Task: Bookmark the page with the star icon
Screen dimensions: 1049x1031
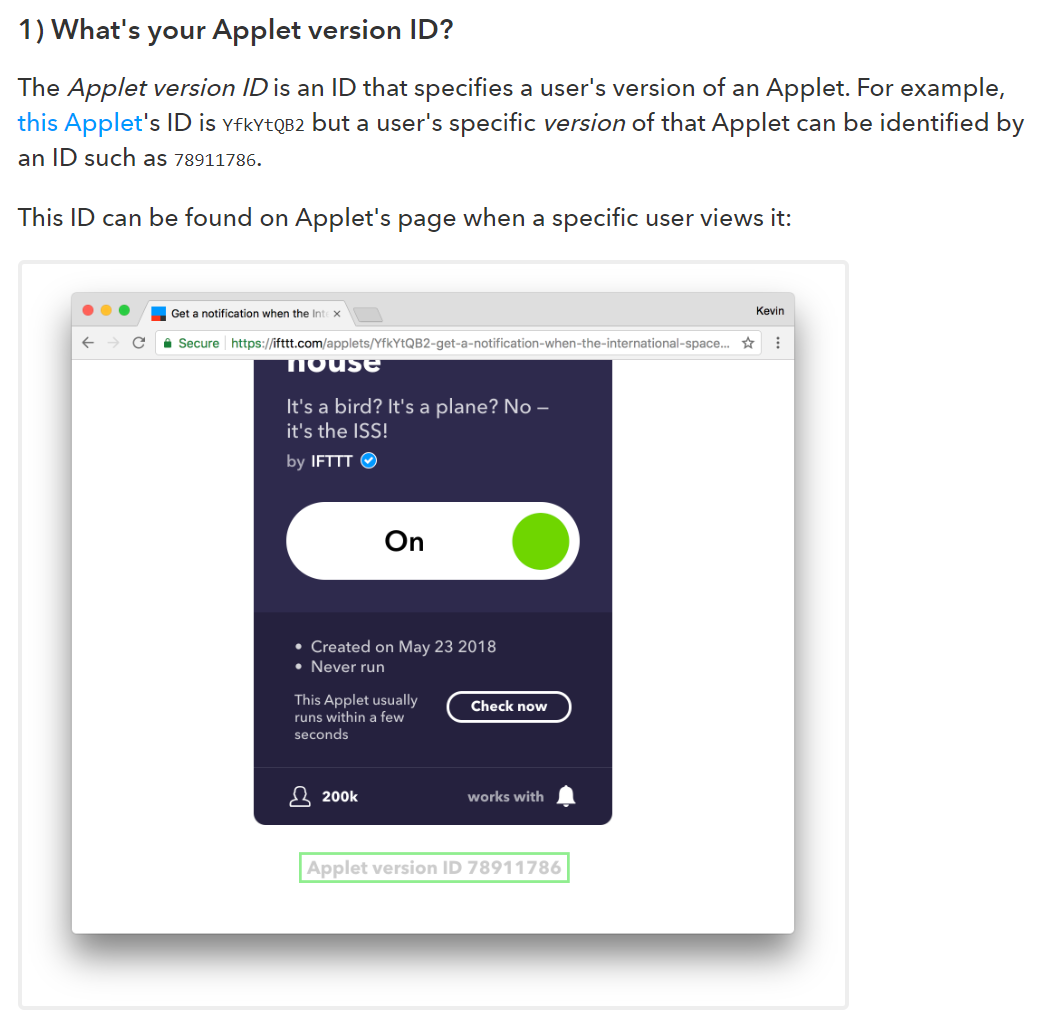Action: (x=748, y=343)
